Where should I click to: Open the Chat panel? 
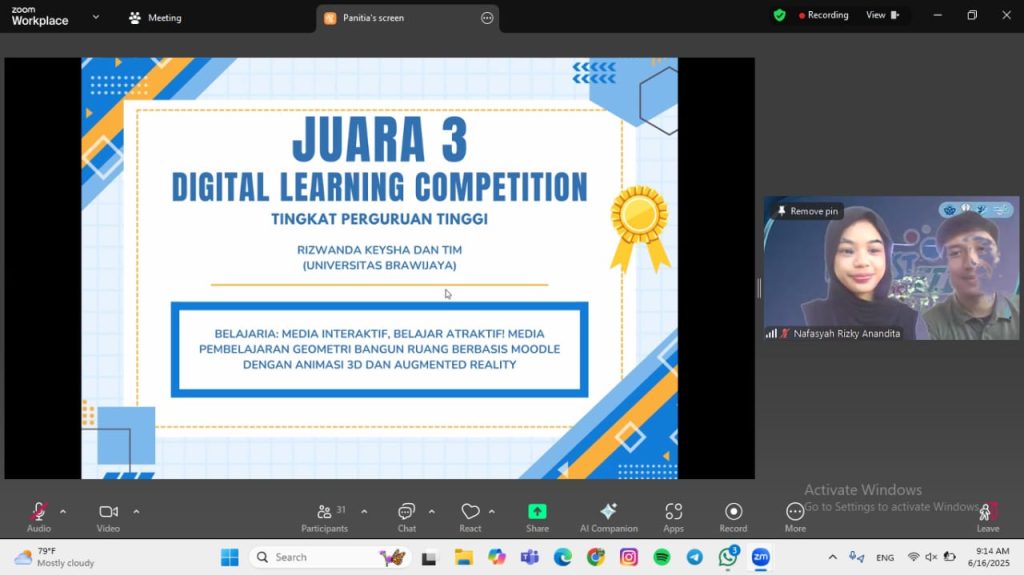point(406,513)
